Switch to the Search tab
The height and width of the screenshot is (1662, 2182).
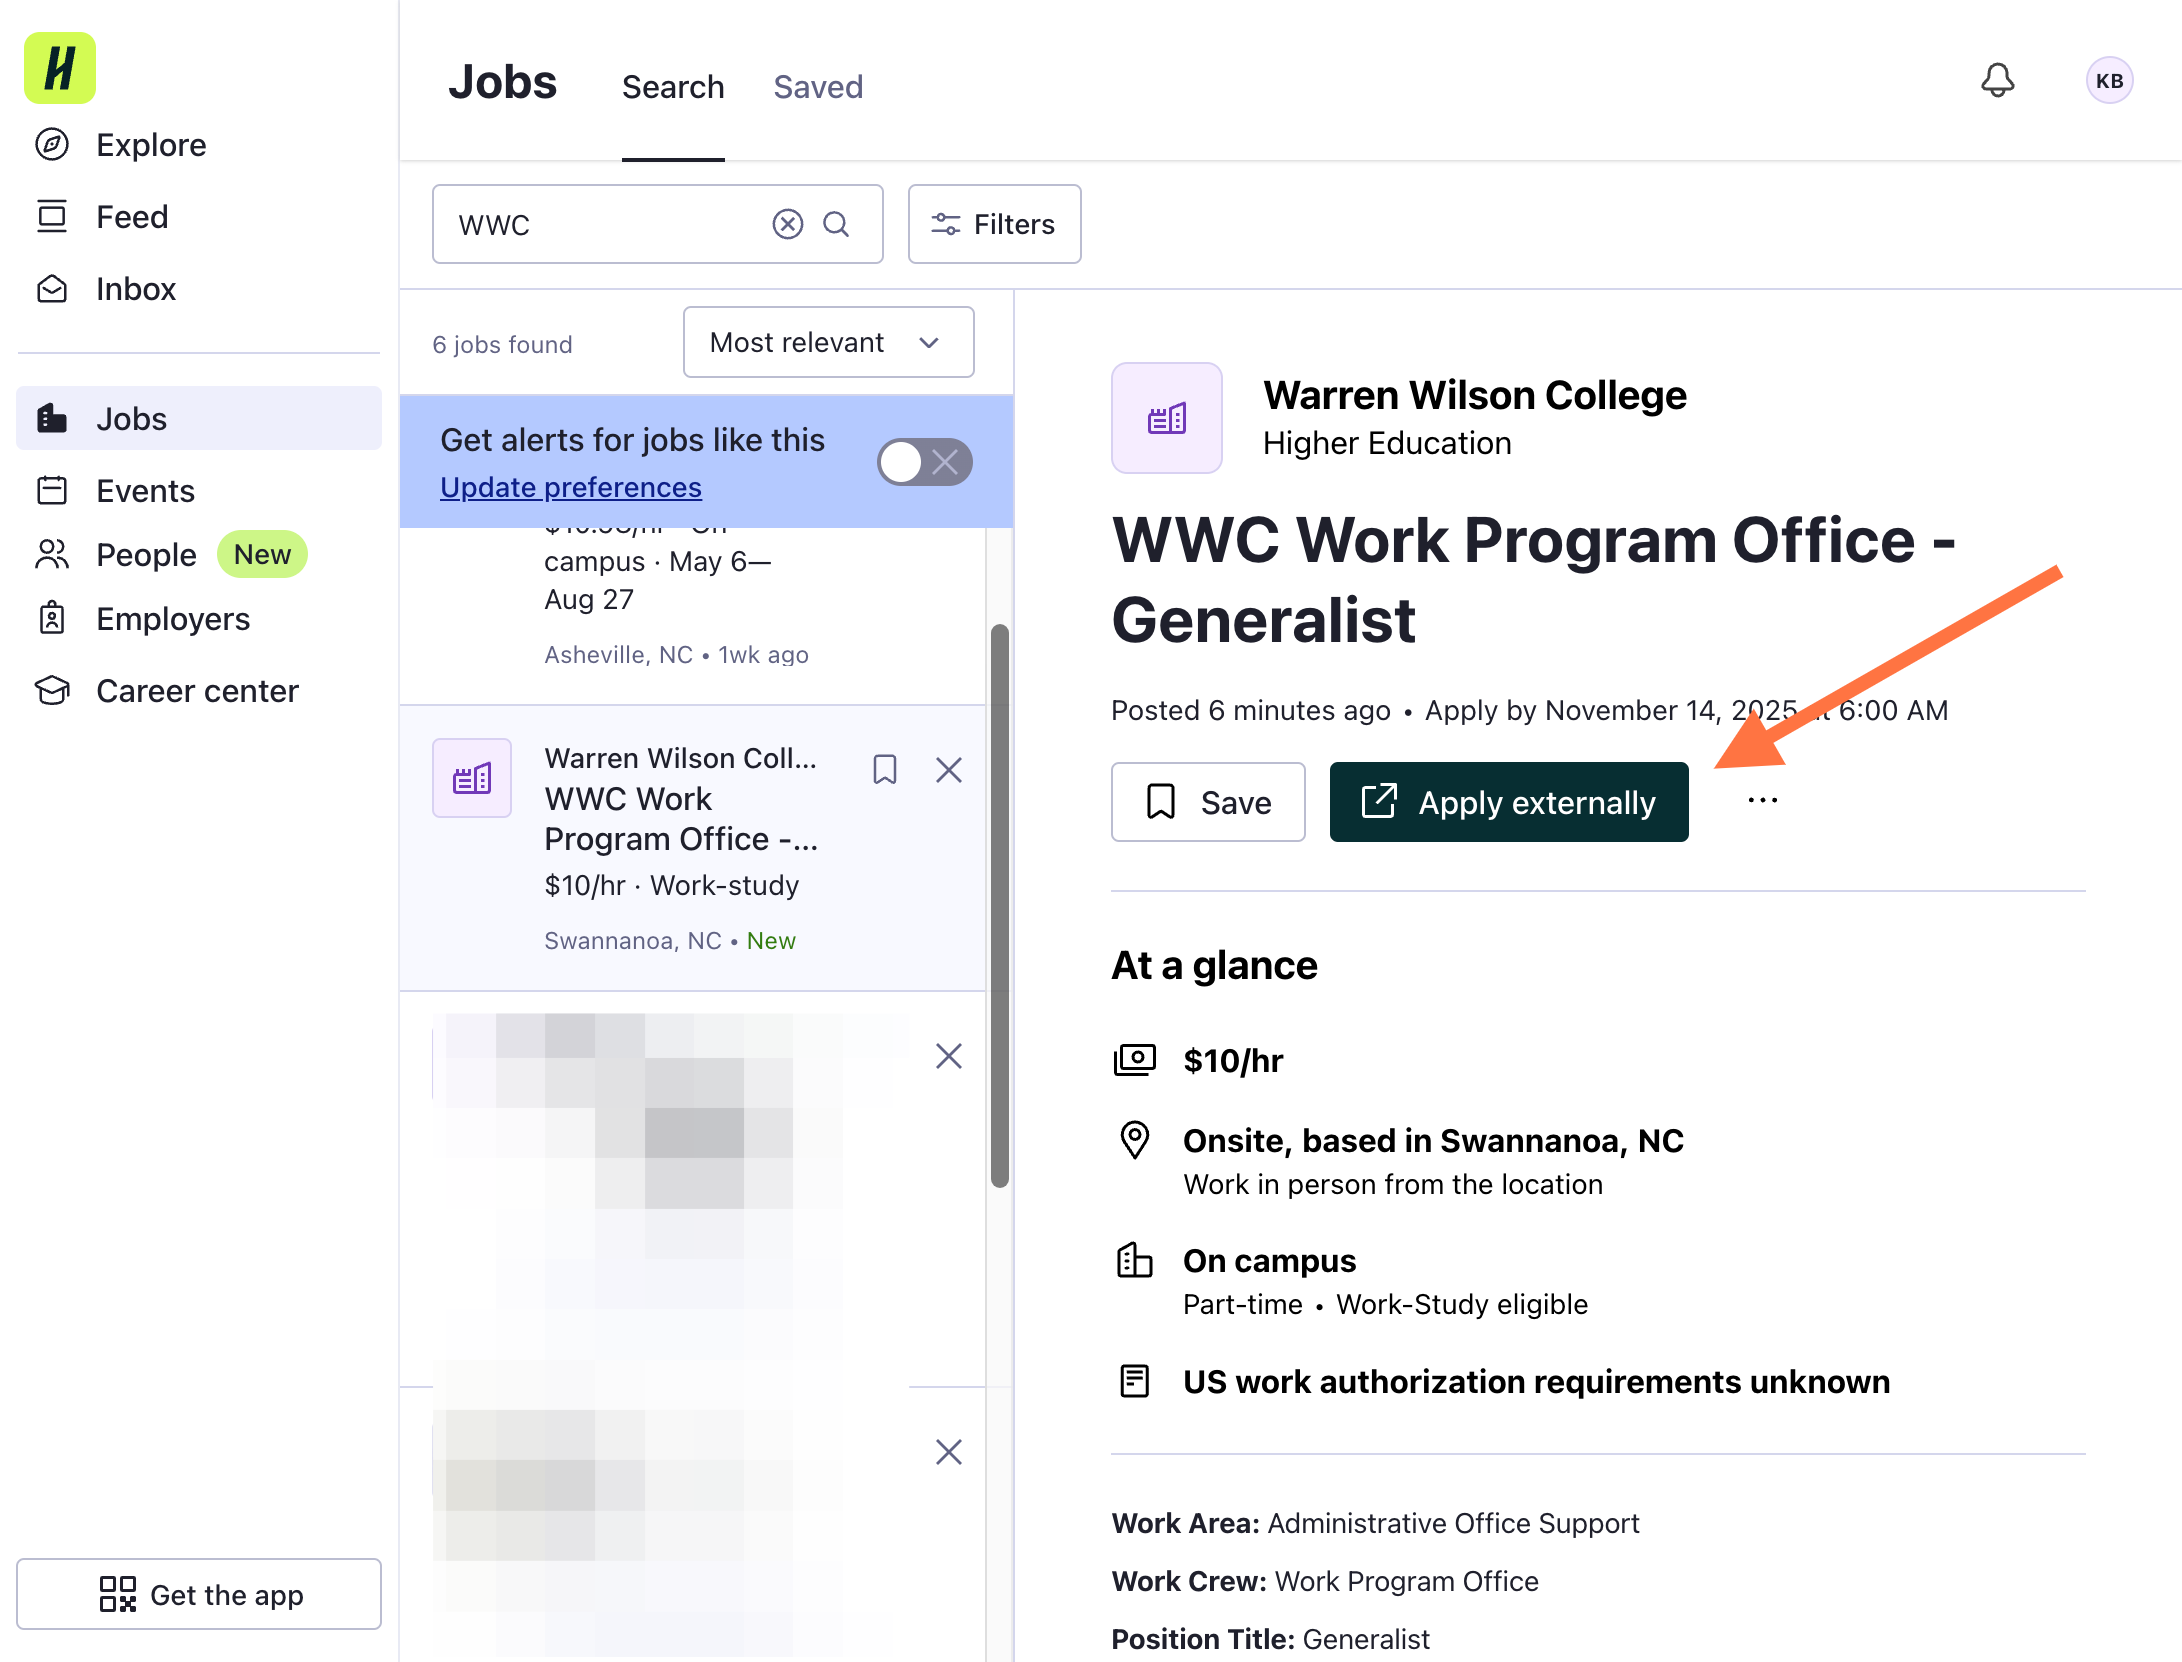tap(673, 87)
